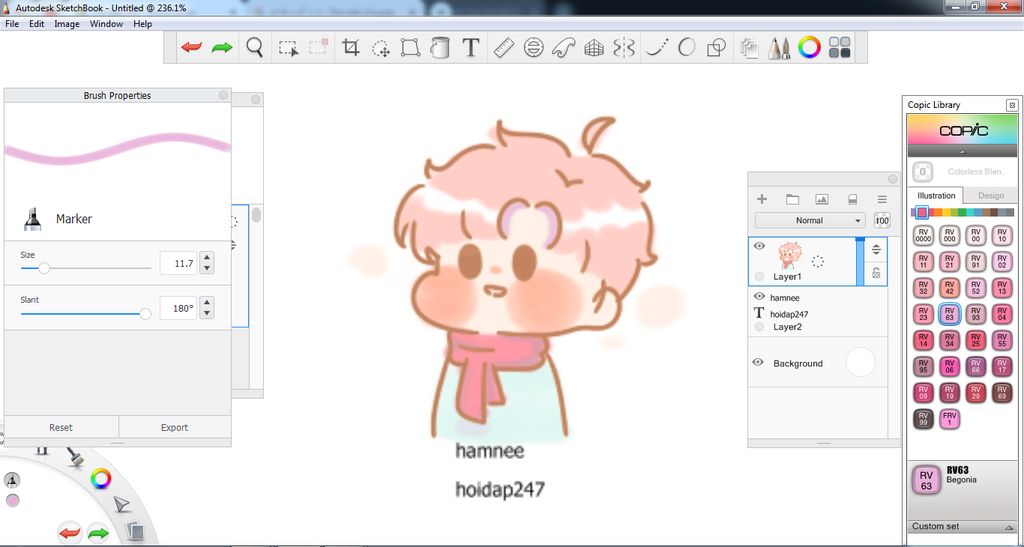Increase brush Size with up arrow
The image size is (1024, 547).
pos(207,258)
